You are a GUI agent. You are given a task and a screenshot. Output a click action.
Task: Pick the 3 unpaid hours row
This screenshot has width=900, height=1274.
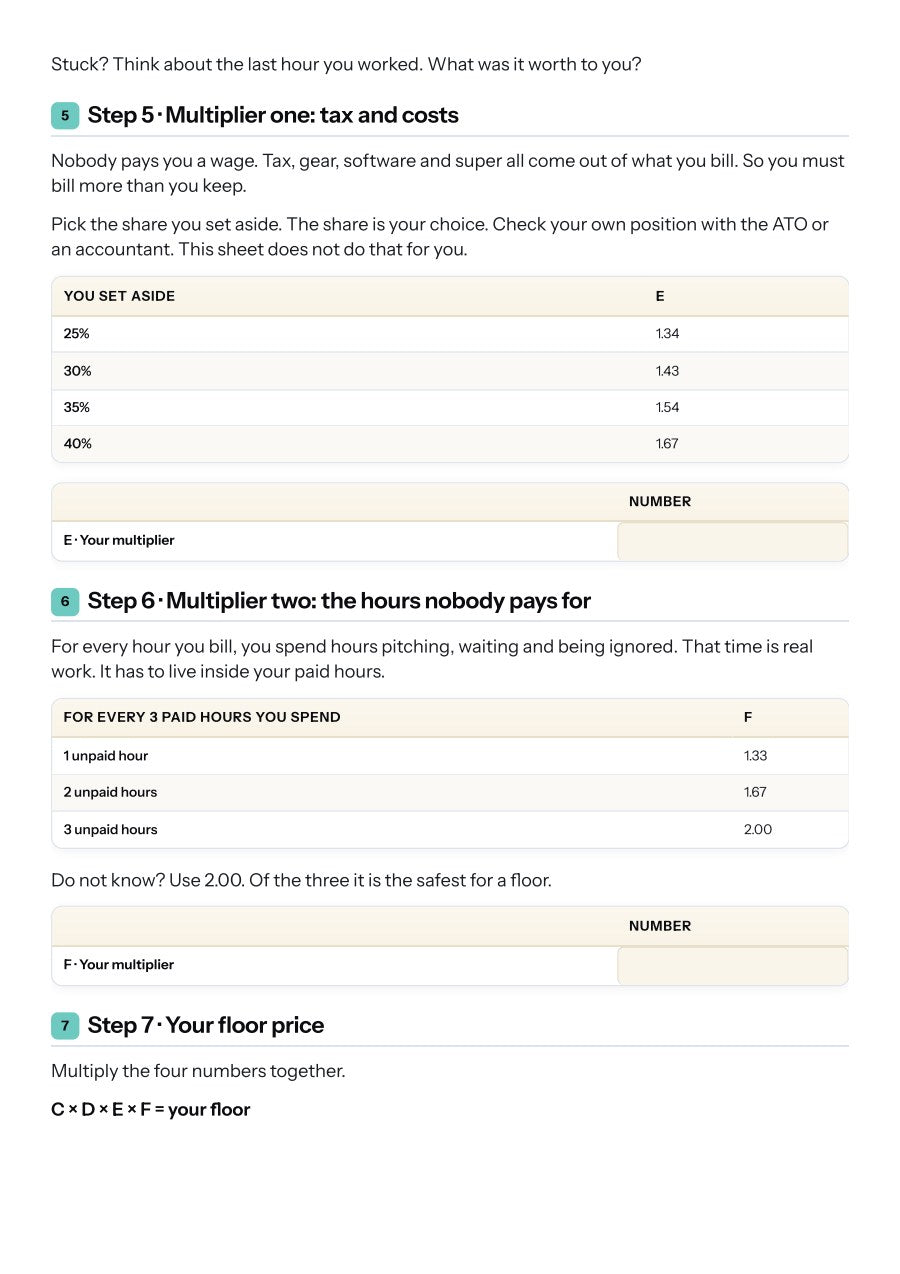[x=450, y=830]
